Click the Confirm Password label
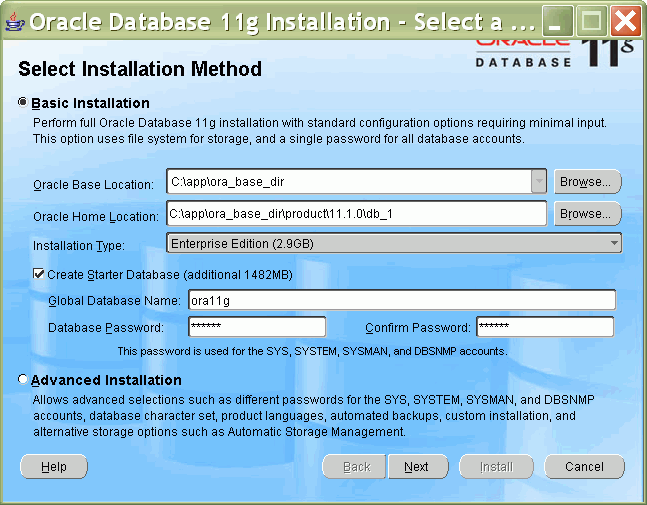Screen dimensions: 647x505 [418, 327]
